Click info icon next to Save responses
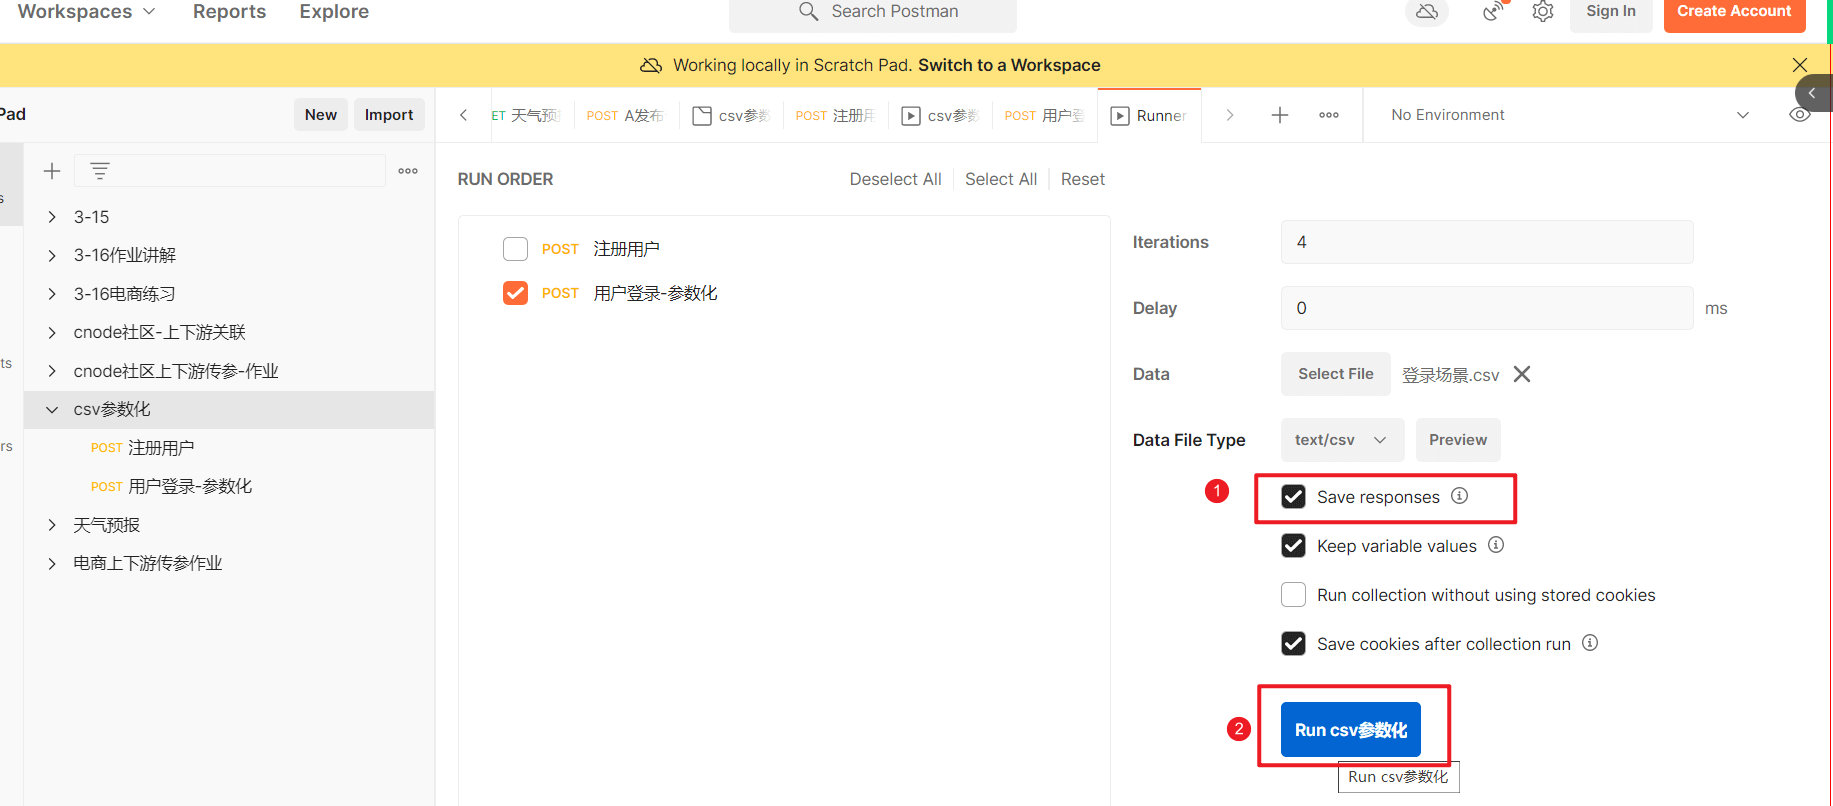 tap(1460, 496)
